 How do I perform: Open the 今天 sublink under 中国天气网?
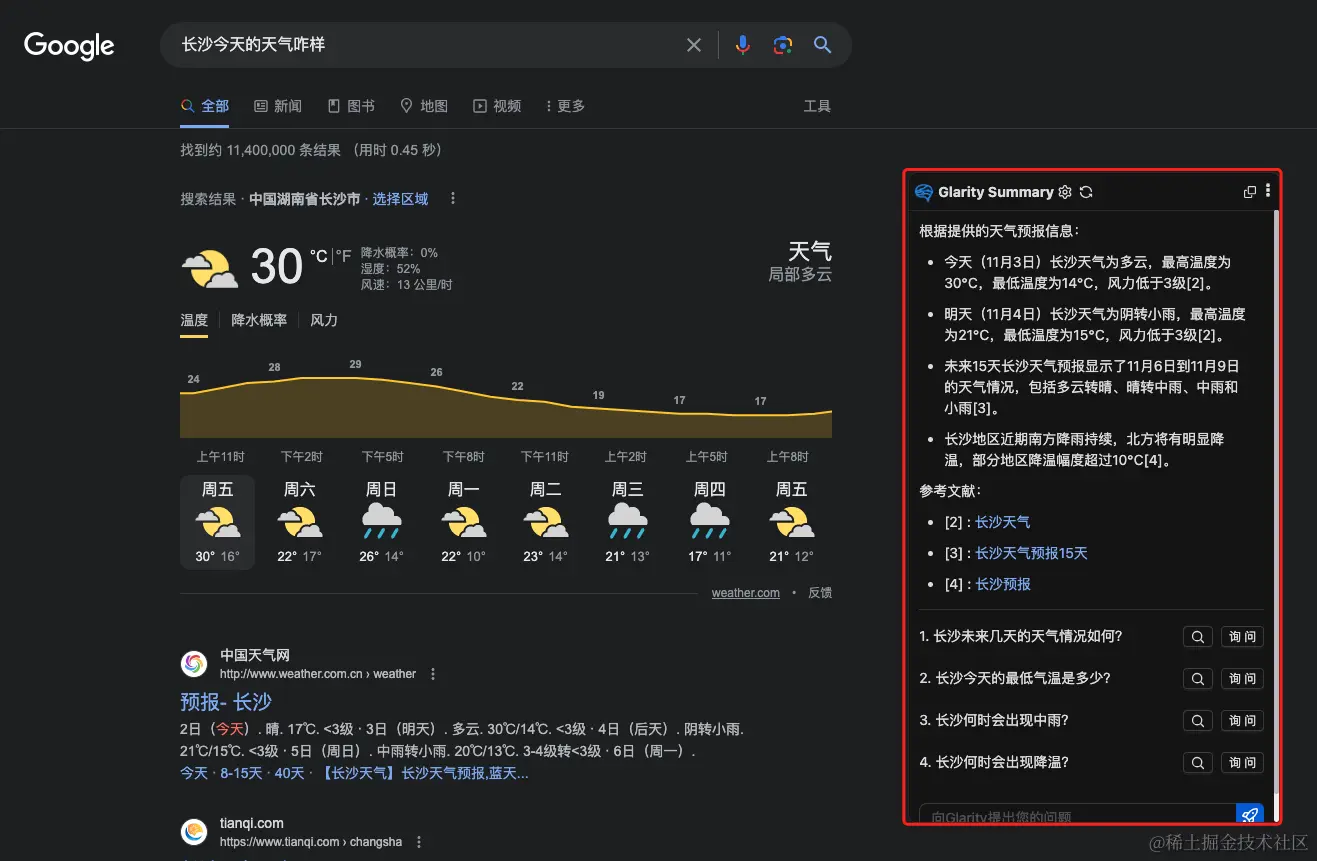tap(194, 773)
